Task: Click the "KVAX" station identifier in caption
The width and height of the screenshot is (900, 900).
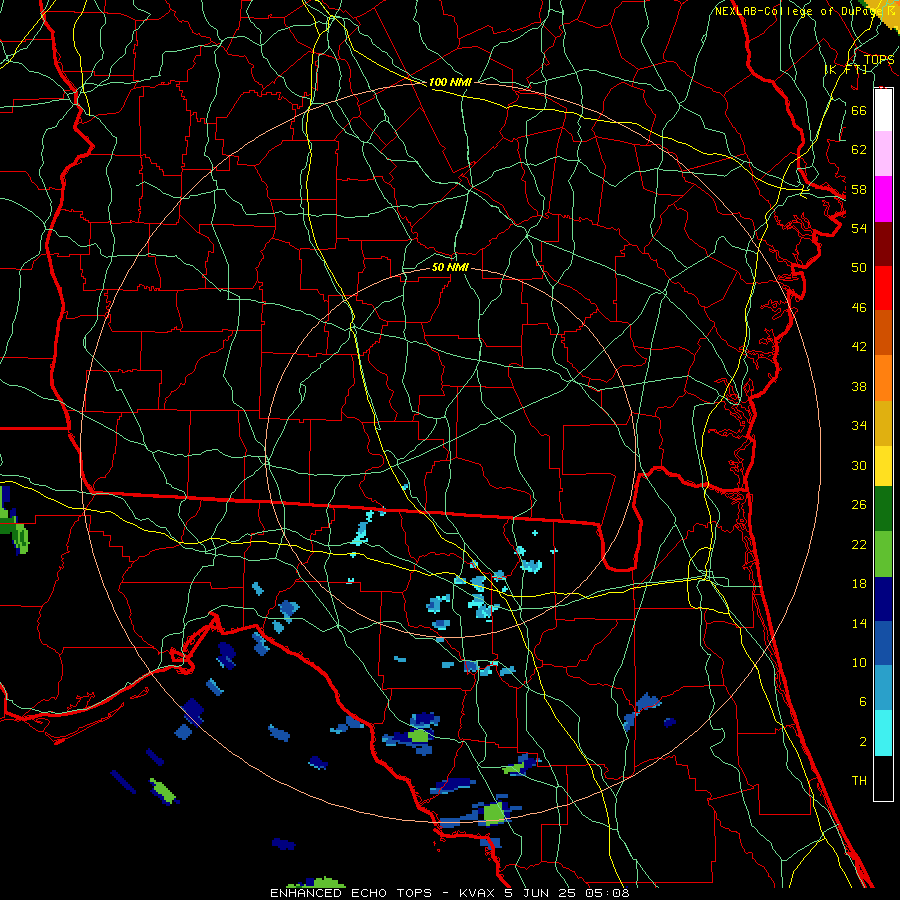Action: tap(476, 893)
